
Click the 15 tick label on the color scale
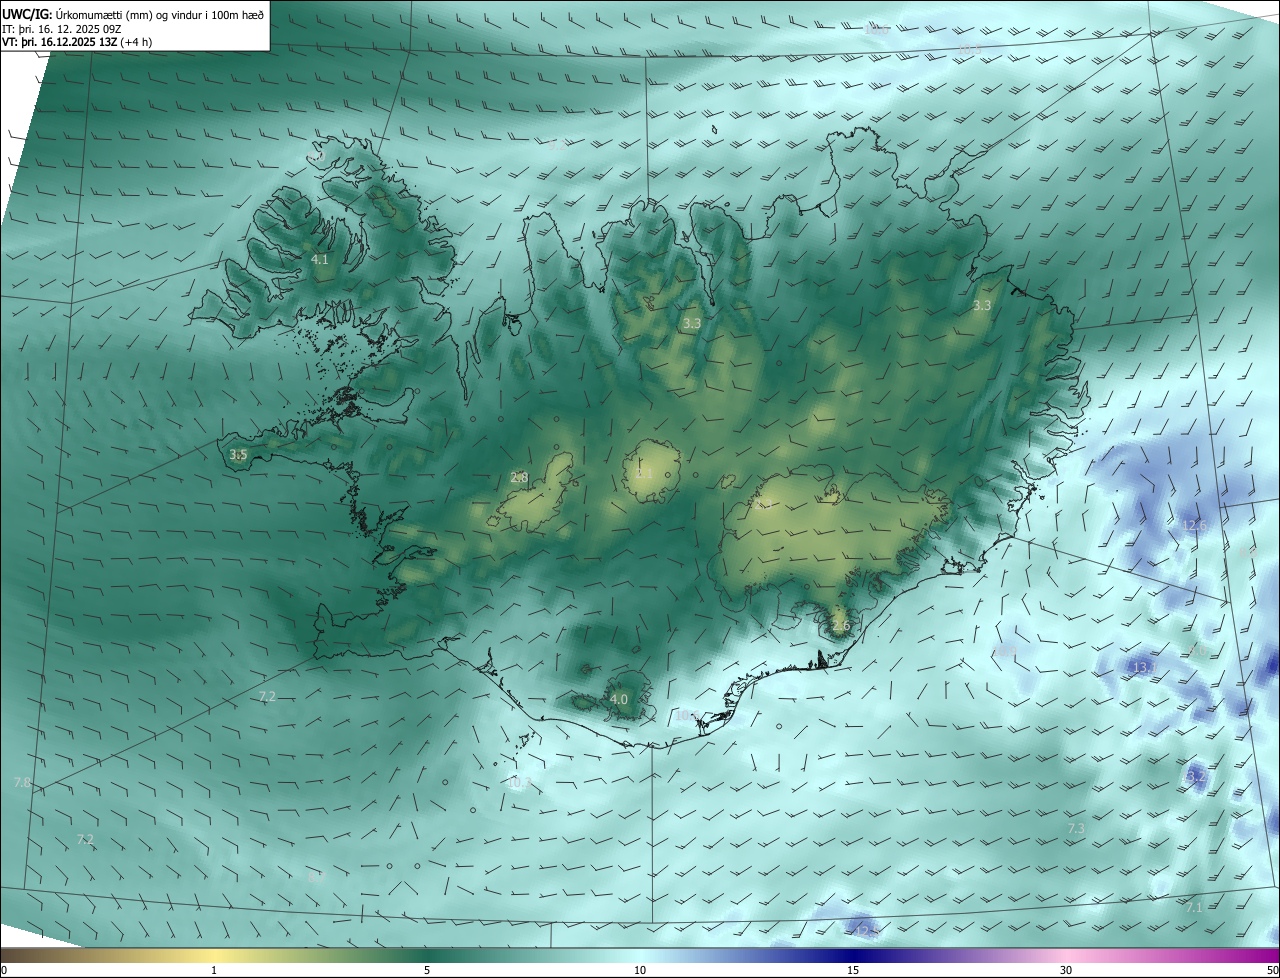[x=853, y=971]
